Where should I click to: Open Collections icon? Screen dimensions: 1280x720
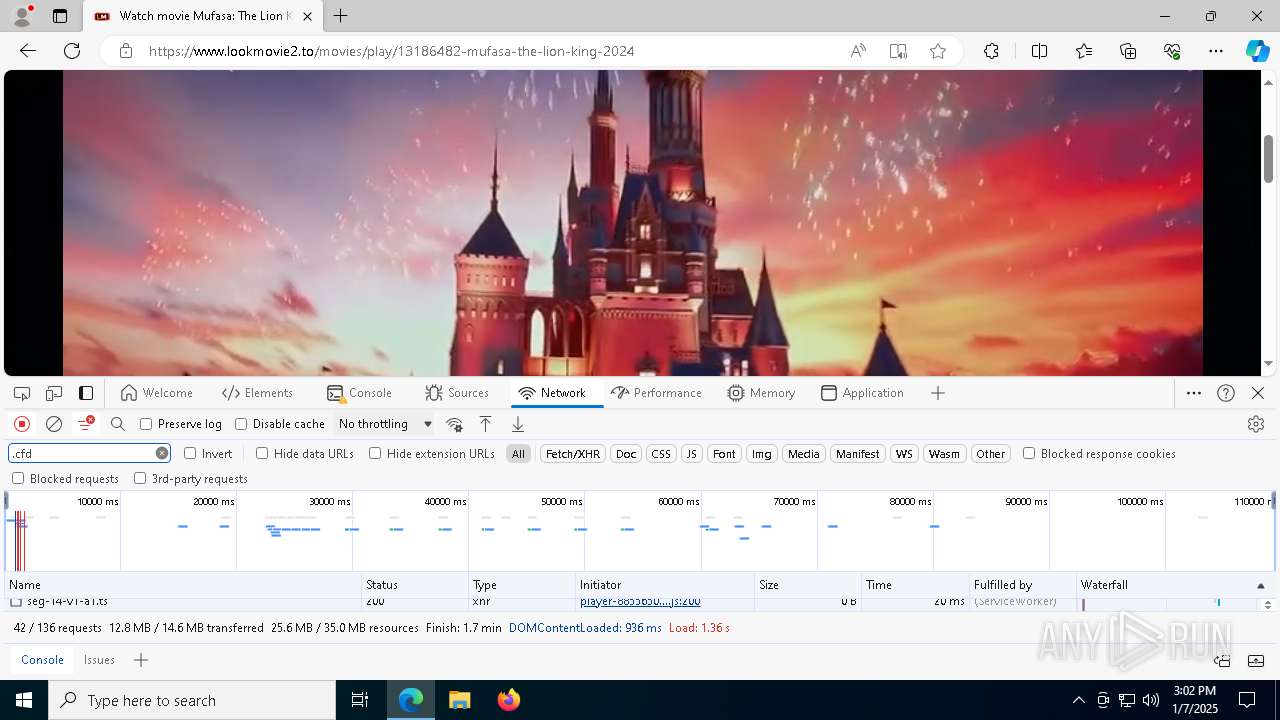point(1128,51)
